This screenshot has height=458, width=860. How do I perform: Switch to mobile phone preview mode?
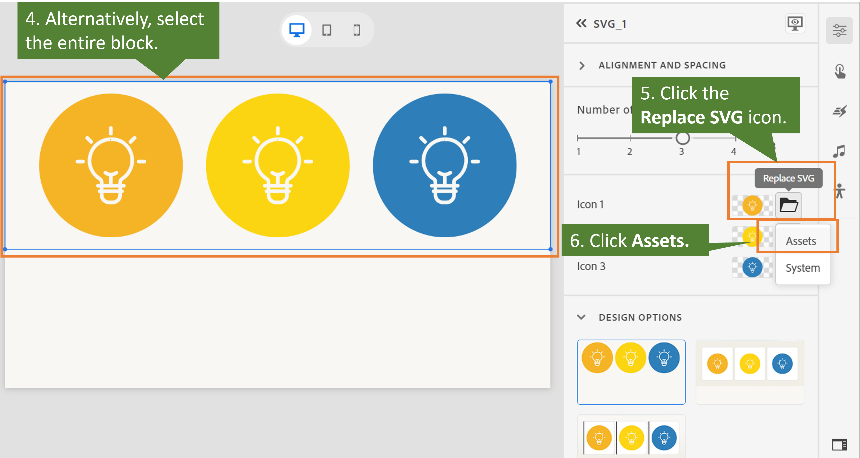357,30
